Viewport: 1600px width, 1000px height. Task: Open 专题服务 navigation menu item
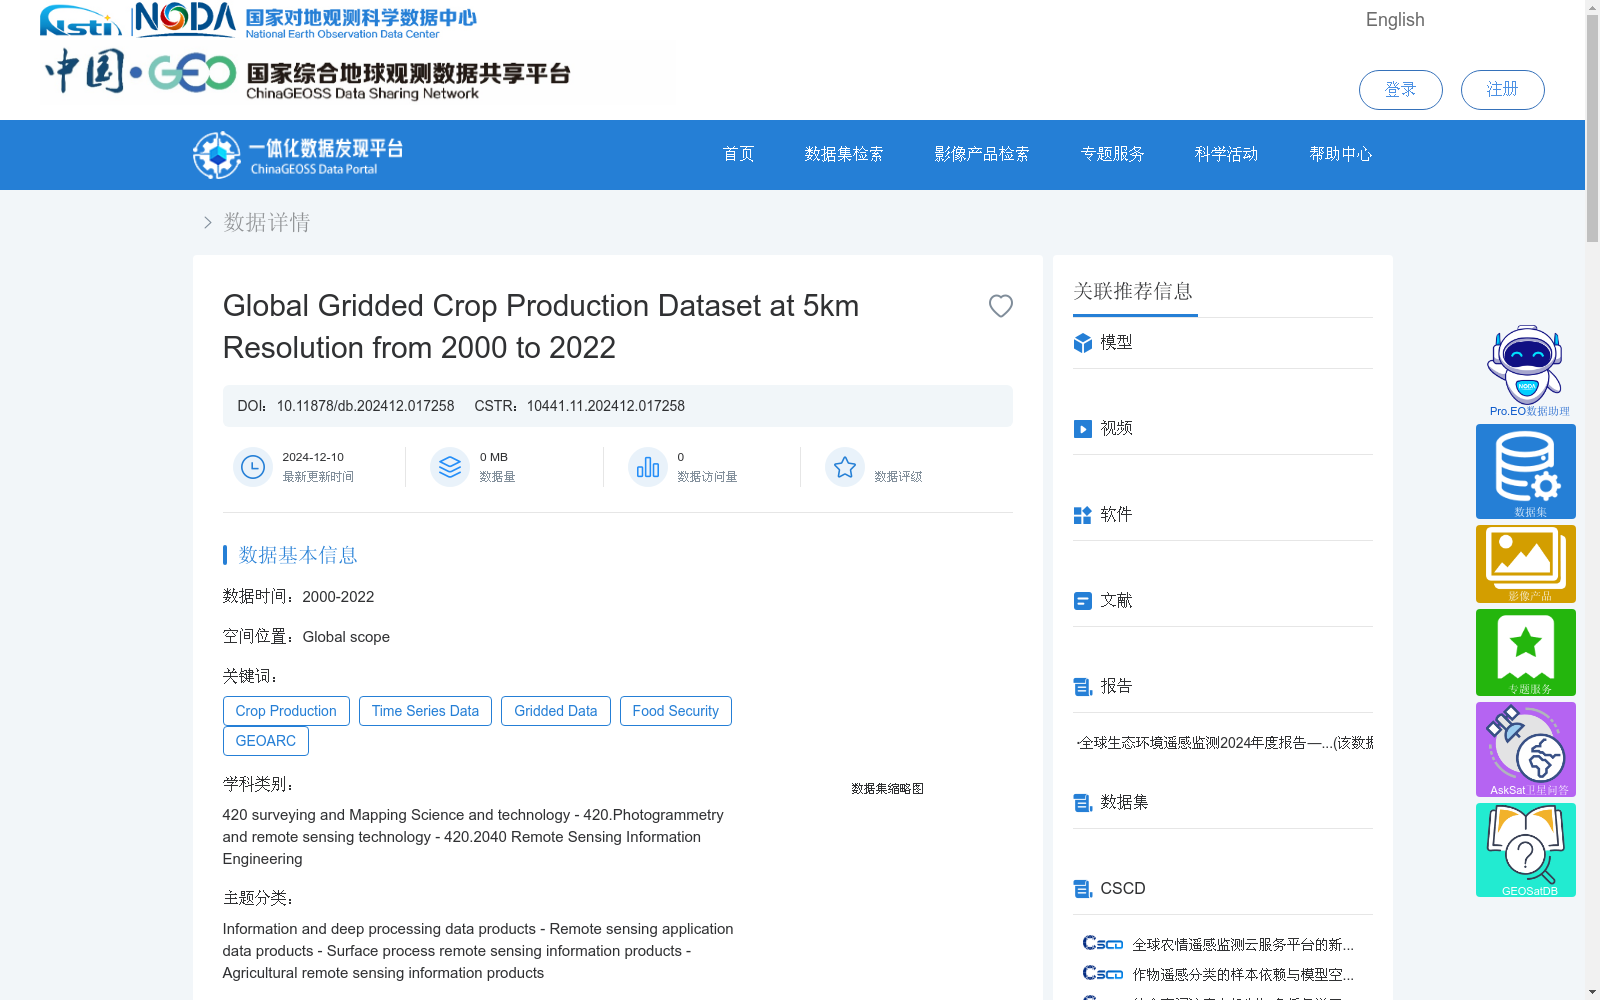tap(1112, 154)
